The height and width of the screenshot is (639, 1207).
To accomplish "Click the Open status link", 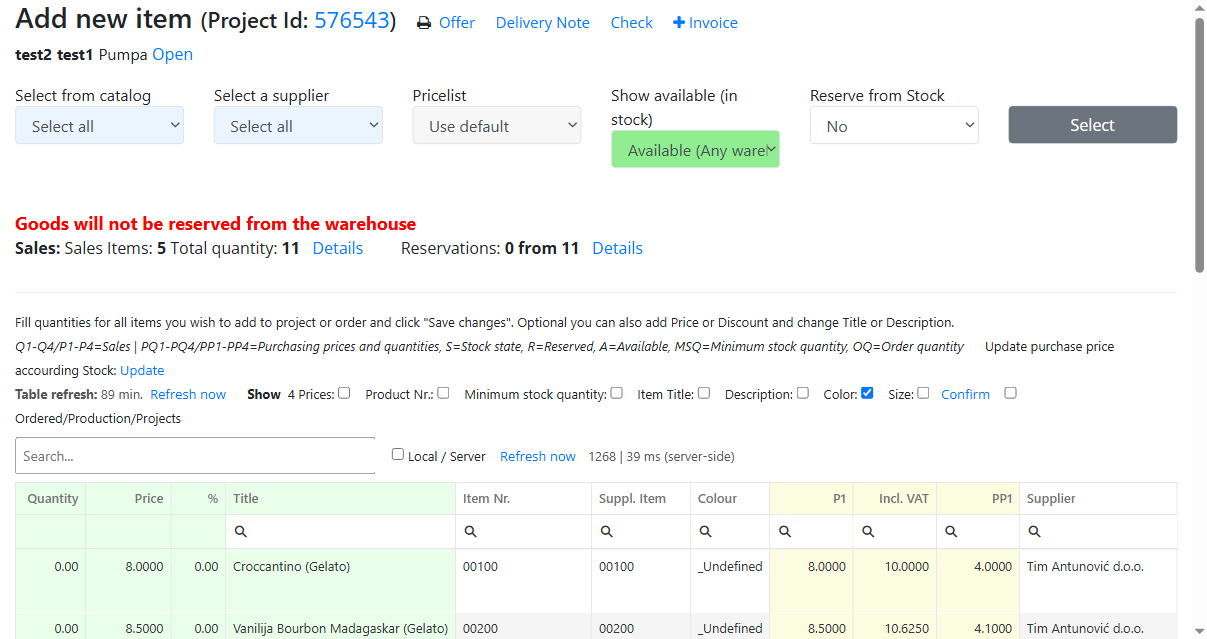I will 173,54.
